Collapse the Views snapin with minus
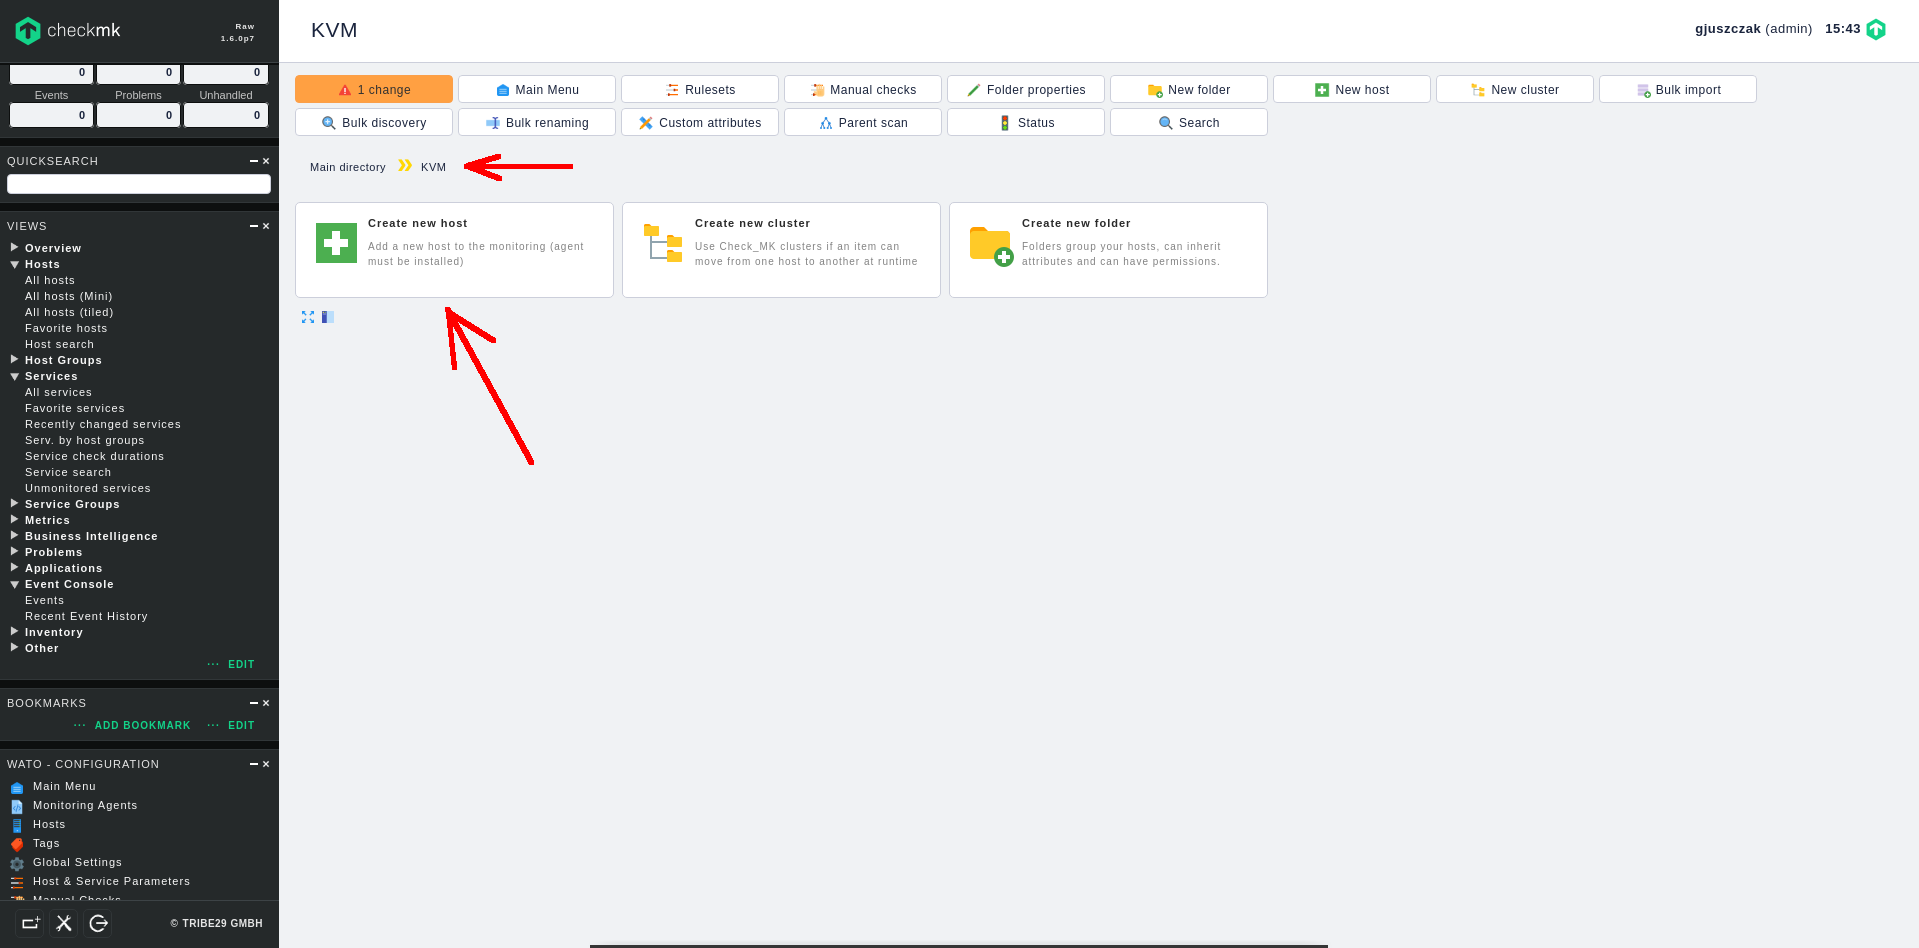The height and width of the screenshot is (948, 1919). pos(254,226)
